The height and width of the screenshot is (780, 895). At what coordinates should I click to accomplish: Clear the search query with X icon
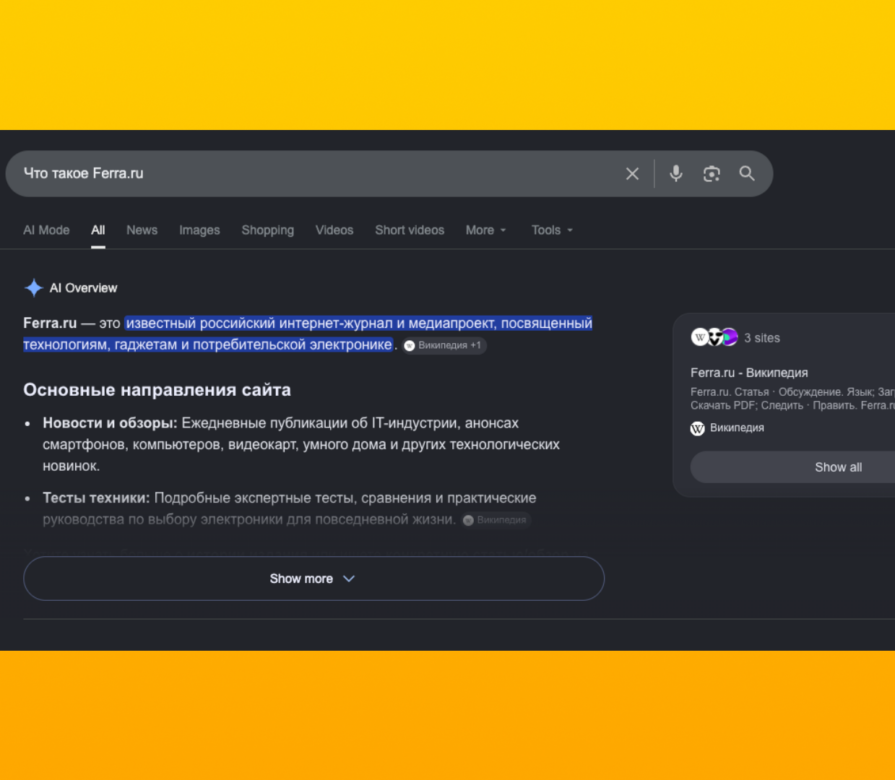tap(632, 174)
